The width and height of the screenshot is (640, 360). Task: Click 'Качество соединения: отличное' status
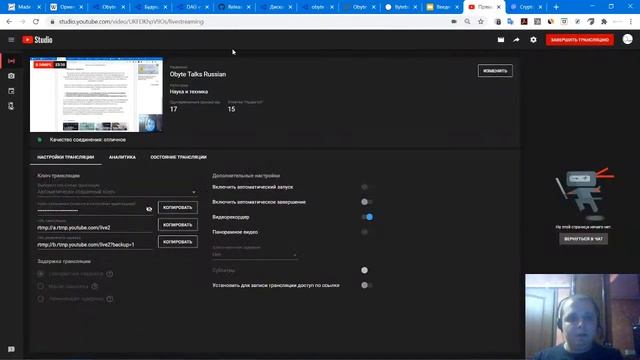pos(88,140)
